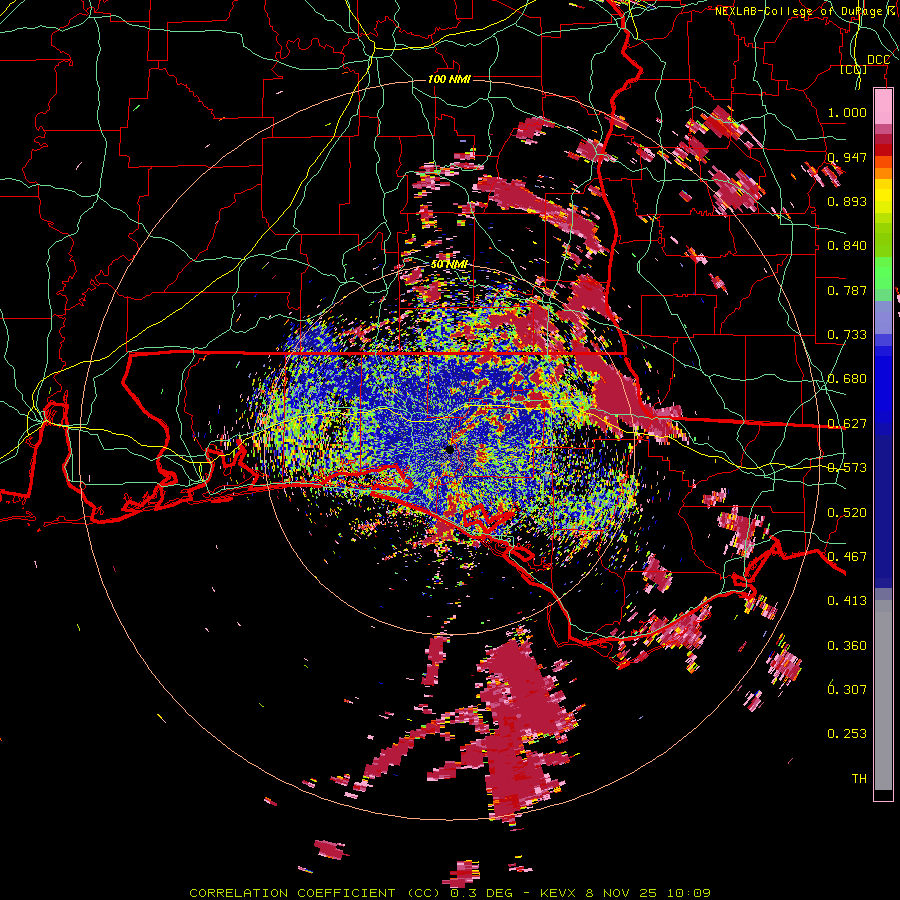
Task: Click the NEXLAB-College of DuPage credit text
Action: (x=807, y=11)
